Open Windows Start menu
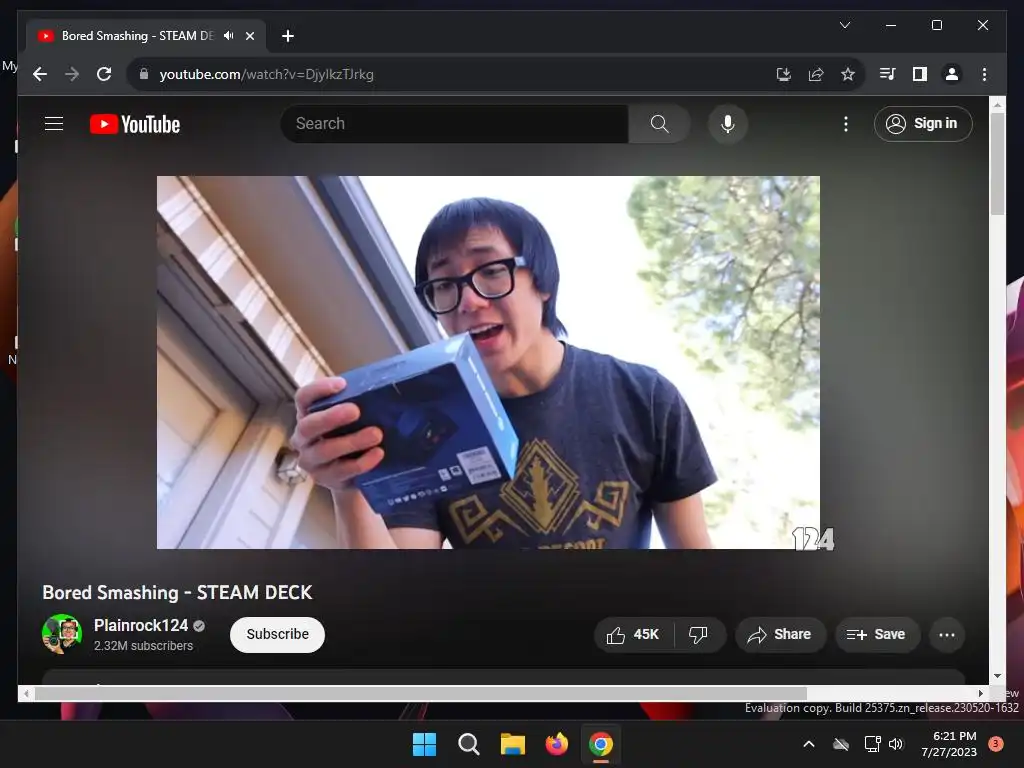Viewport: 1024px width, 768px height. (x=424, y=744)
